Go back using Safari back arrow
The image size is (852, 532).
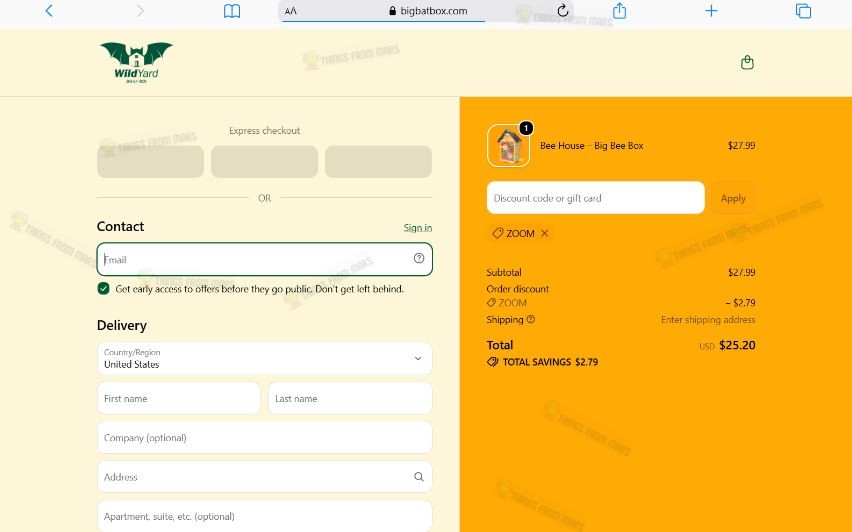click(49, 11)
